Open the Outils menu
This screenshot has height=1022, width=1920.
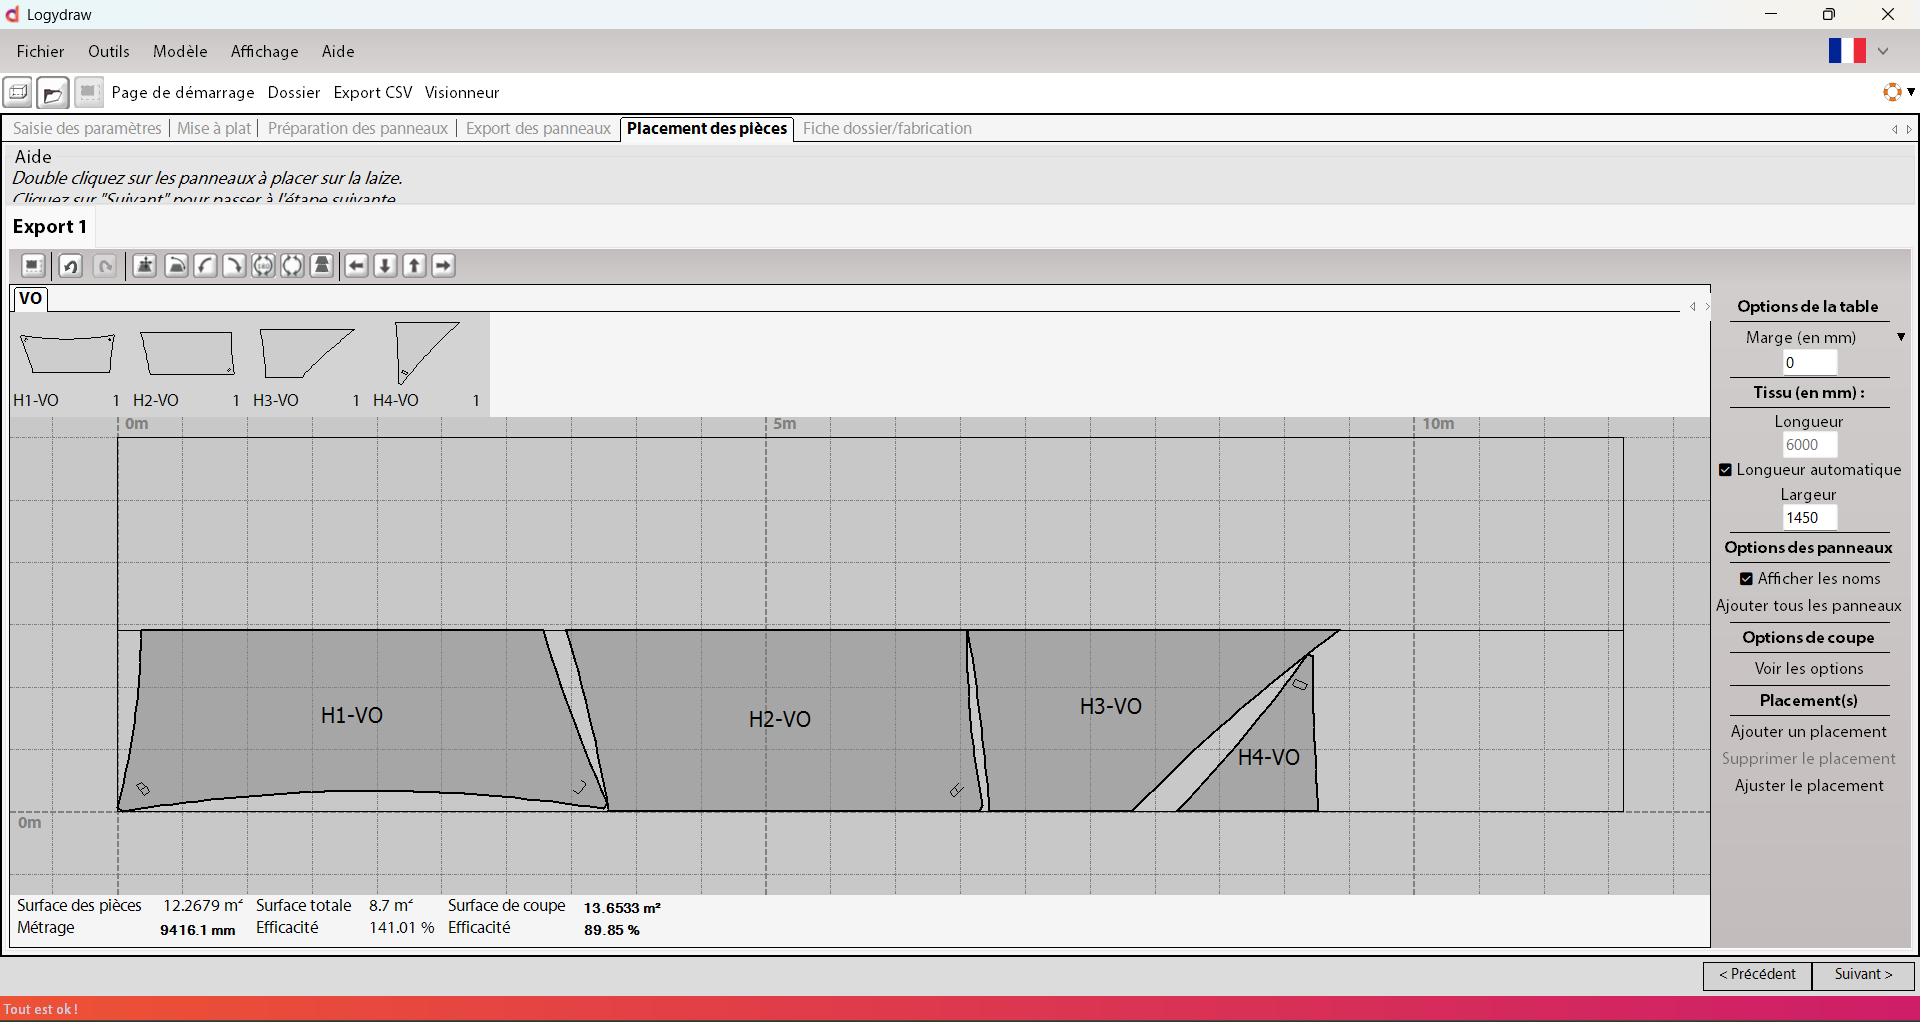tap(108, 51)
